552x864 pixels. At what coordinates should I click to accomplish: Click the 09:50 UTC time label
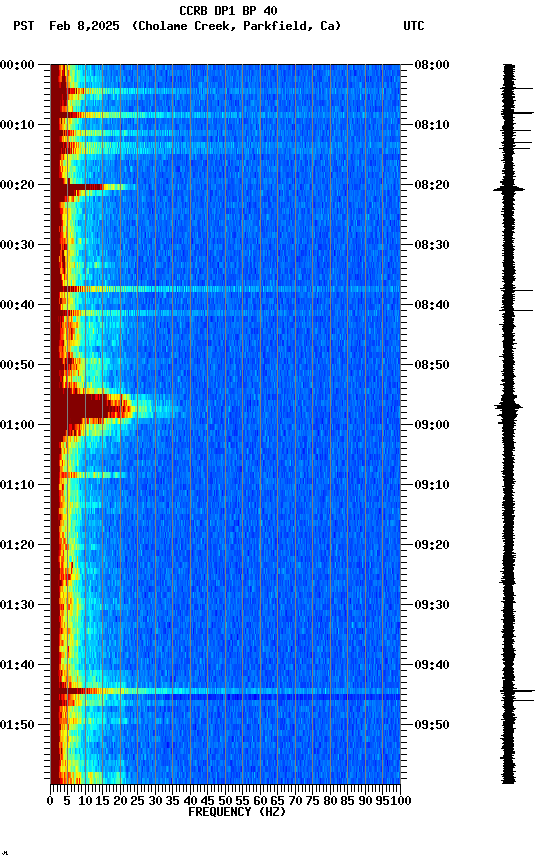tap(432, 725)
